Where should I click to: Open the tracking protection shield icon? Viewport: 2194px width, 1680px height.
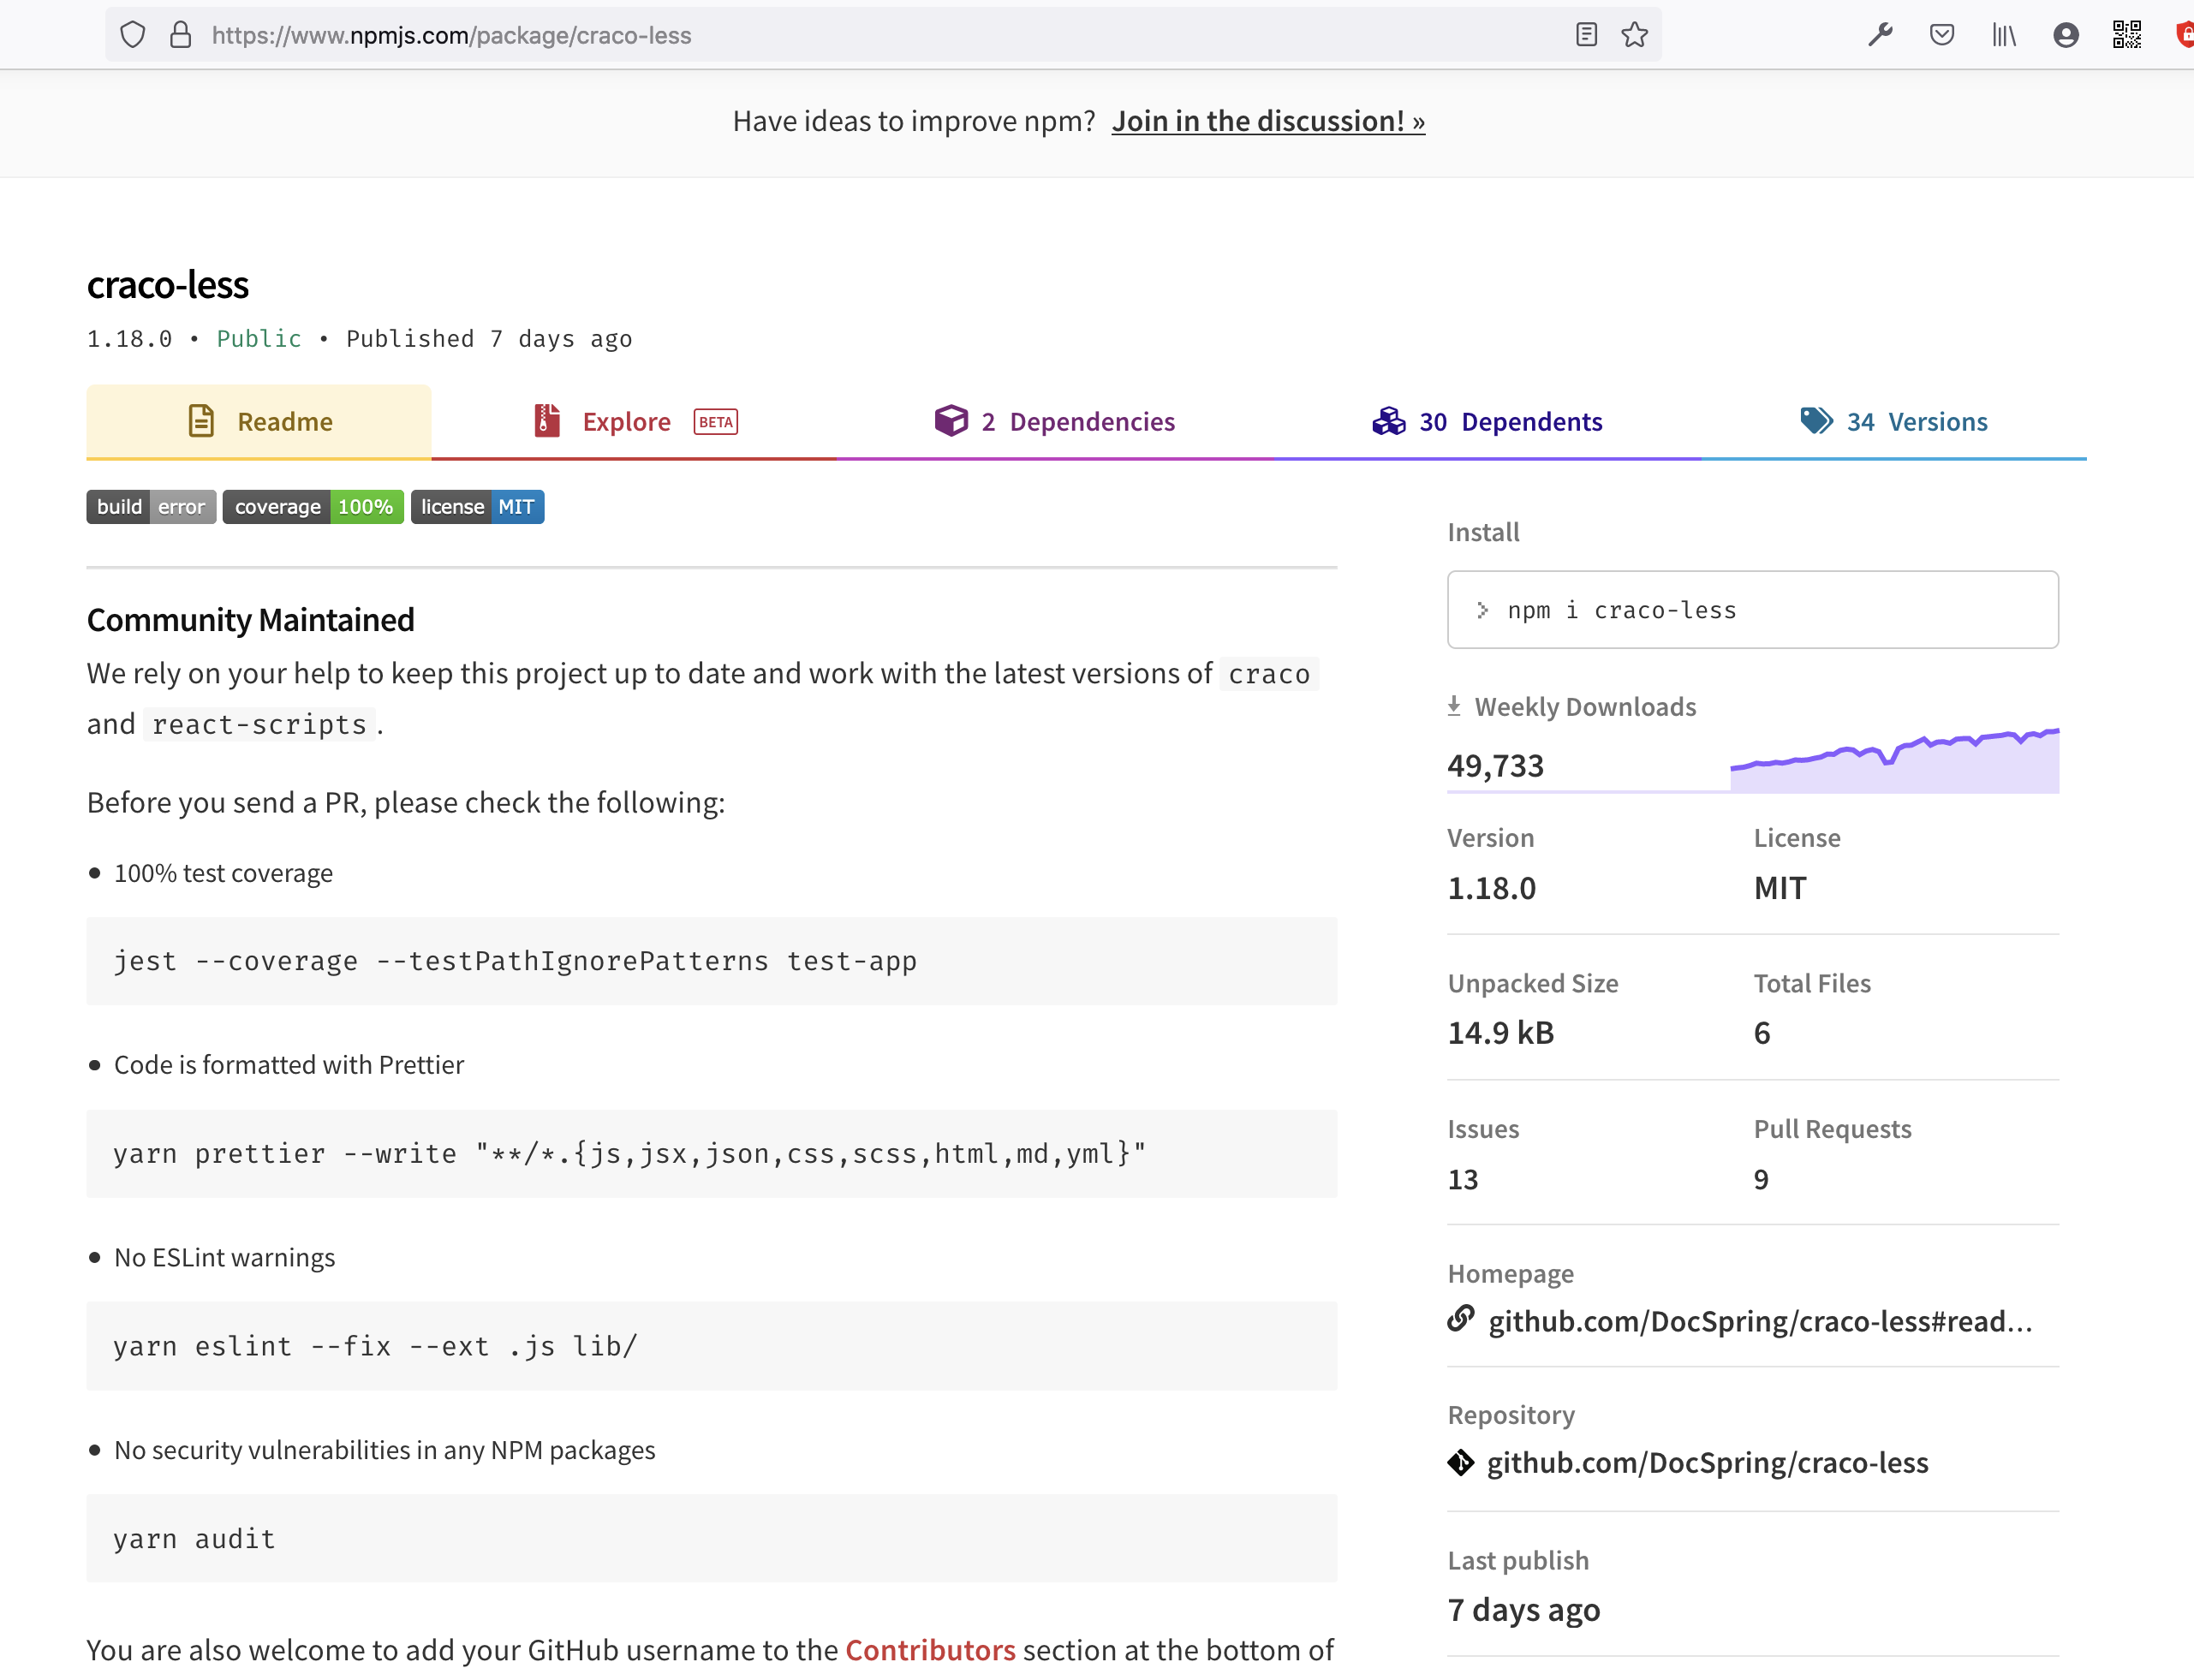tap(133, 35)
